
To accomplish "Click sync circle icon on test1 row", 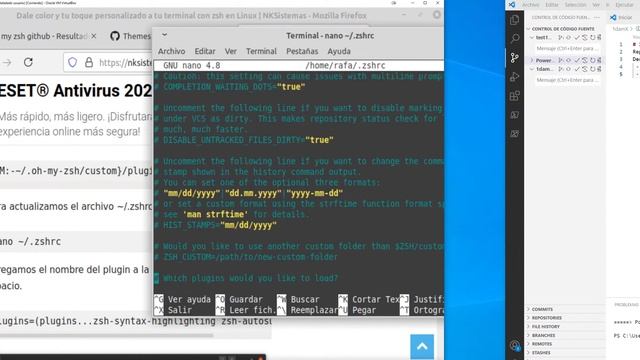I will (569, 38).
